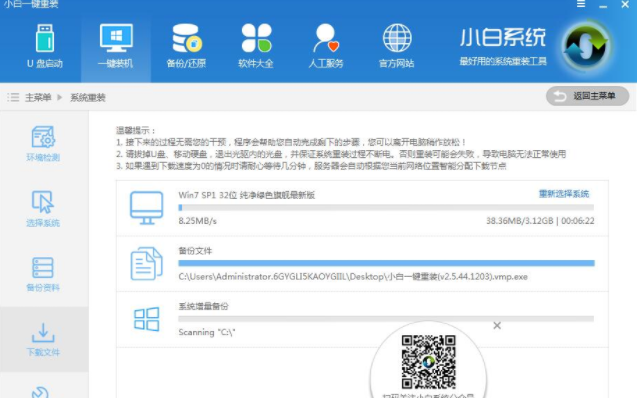Select 环境检测 sidebar step
This screenshot has height=398, width=639.
43,144
